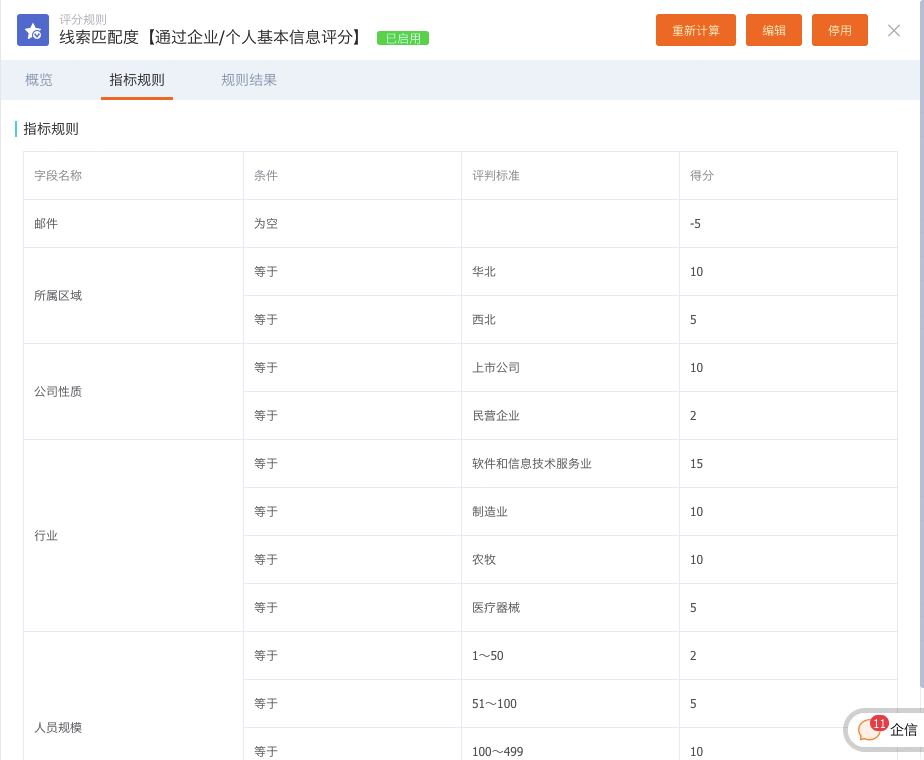The image size is (924, 760).
Task: Click the 51~100 criterion cell
Action: click(x=570, y=703)
